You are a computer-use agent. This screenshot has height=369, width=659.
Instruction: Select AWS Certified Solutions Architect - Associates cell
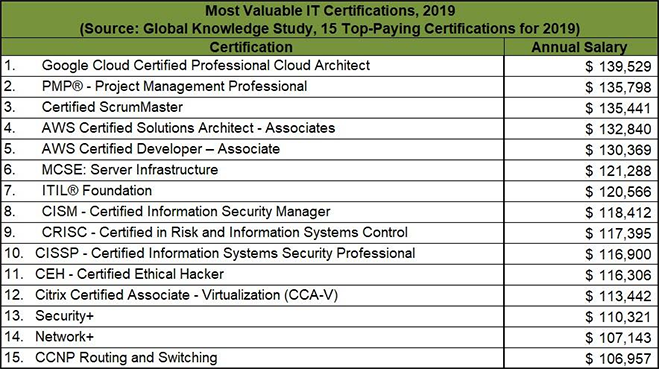tap(252, 129)
